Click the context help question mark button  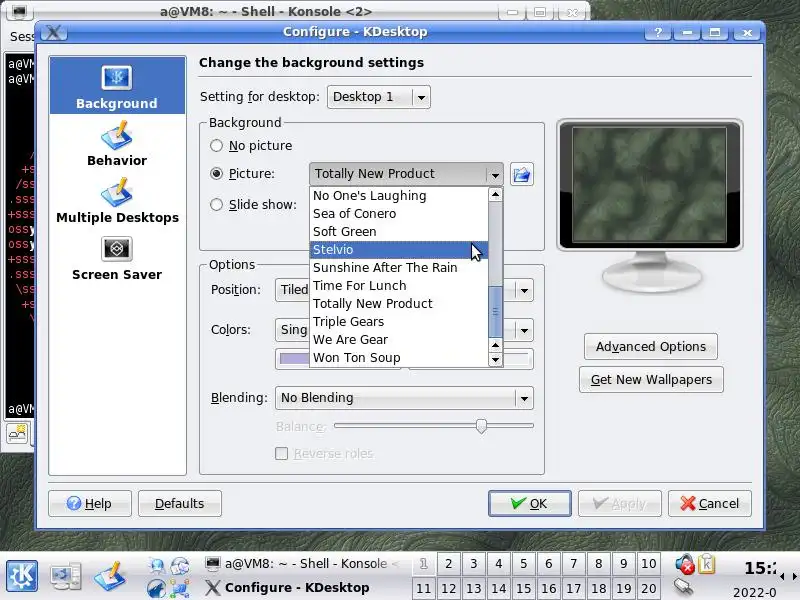(x=658, y=33)
